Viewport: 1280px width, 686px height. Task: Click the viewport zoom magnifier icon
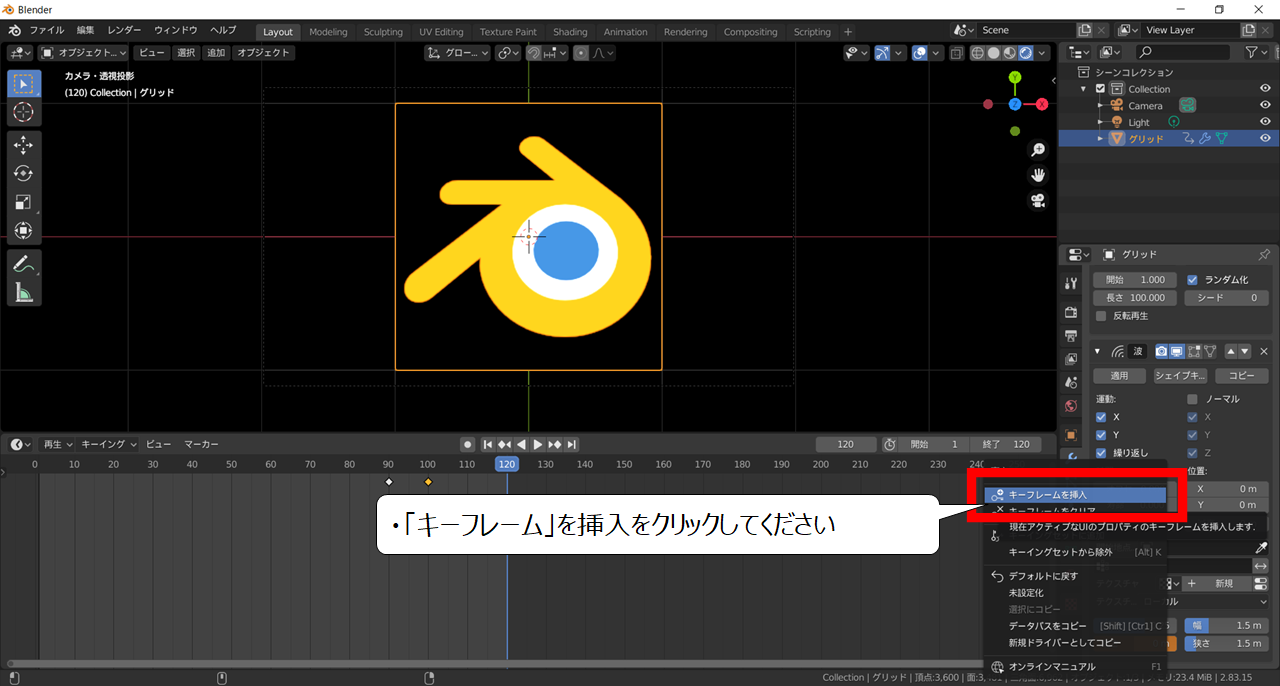[x=1038, y=150]
